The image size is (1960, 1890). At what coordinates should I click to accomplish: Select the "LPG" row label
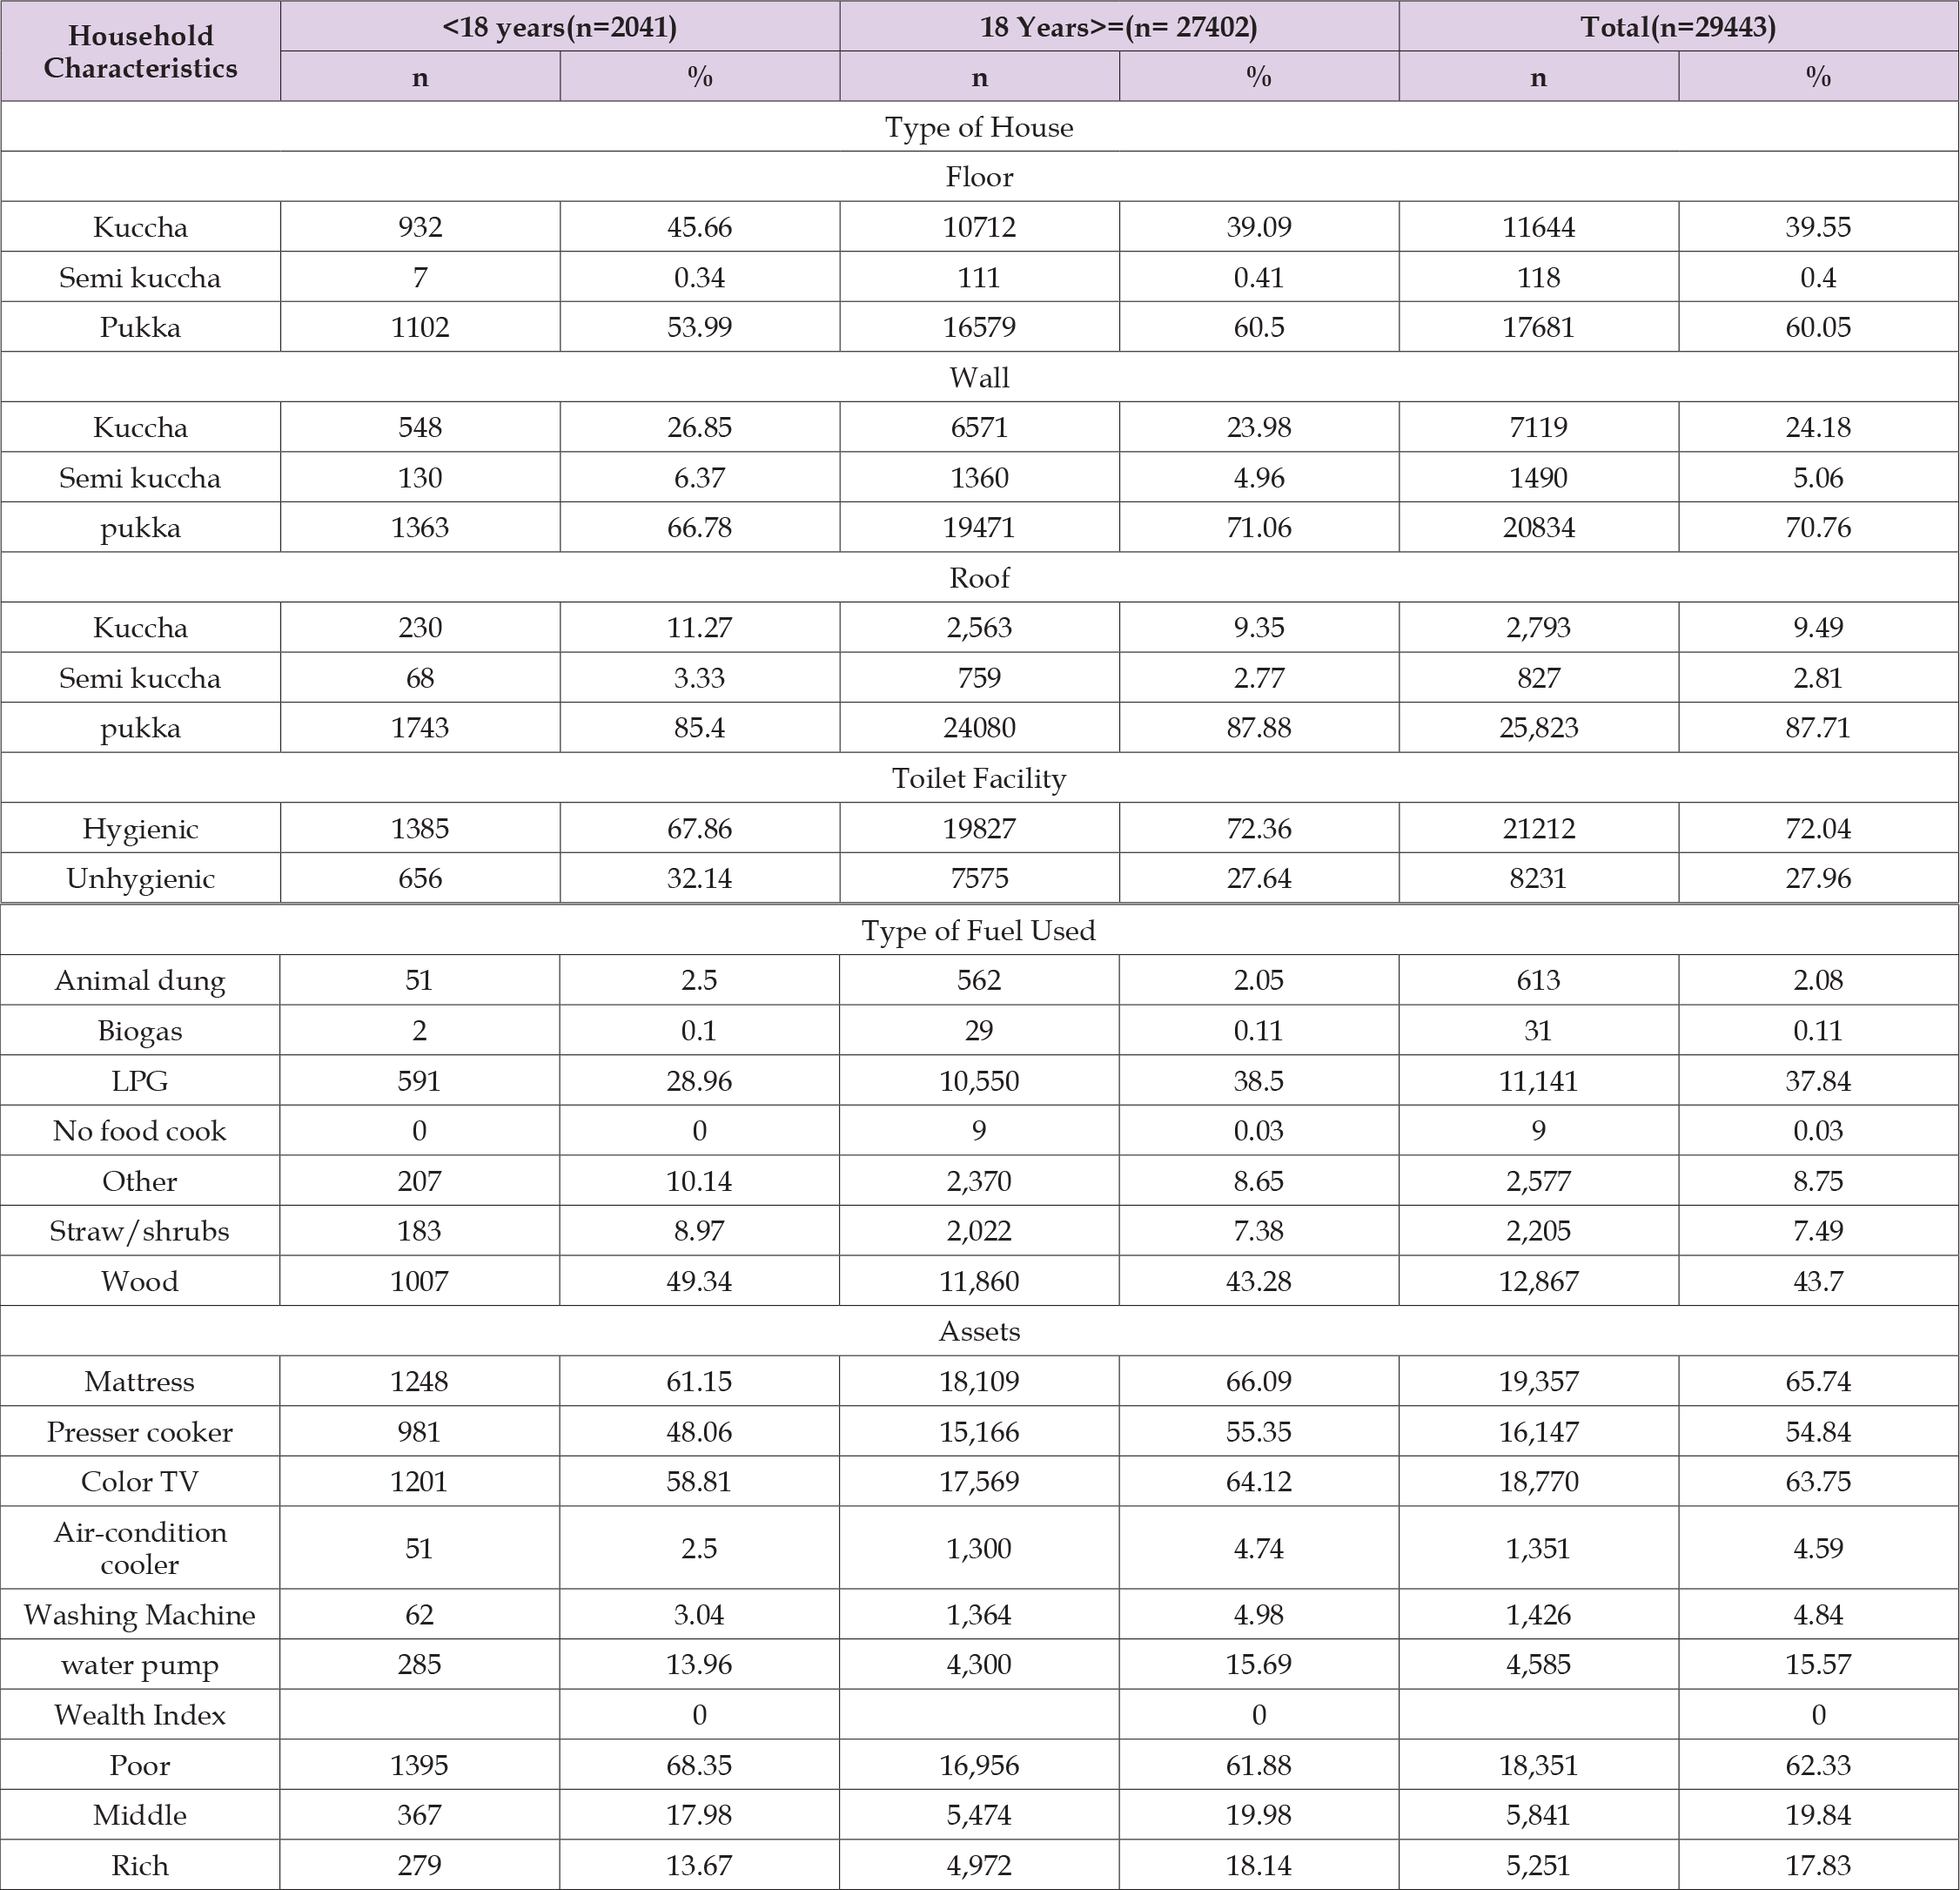[x=140, y=1080]
